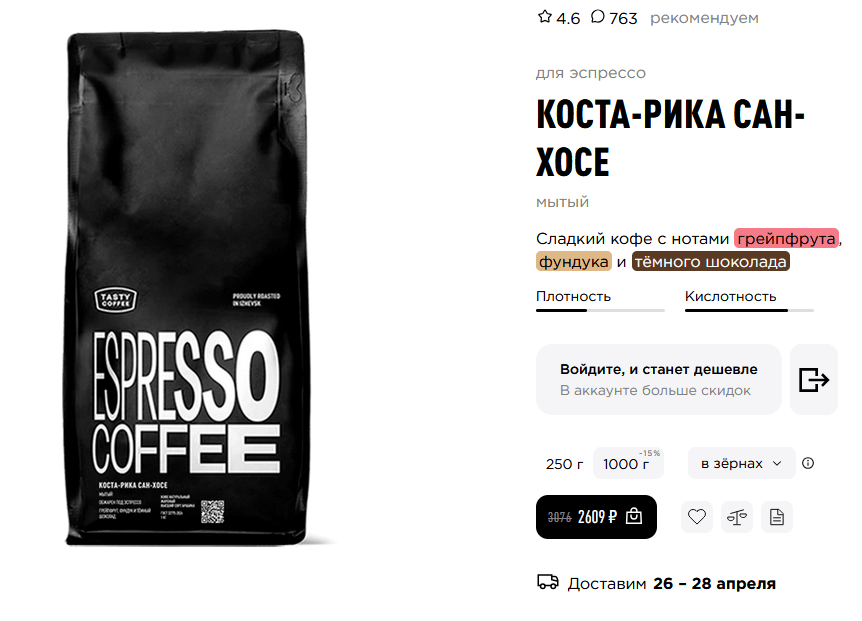
Task: Select the 1000 г weight option
Action: pos(628,463)
